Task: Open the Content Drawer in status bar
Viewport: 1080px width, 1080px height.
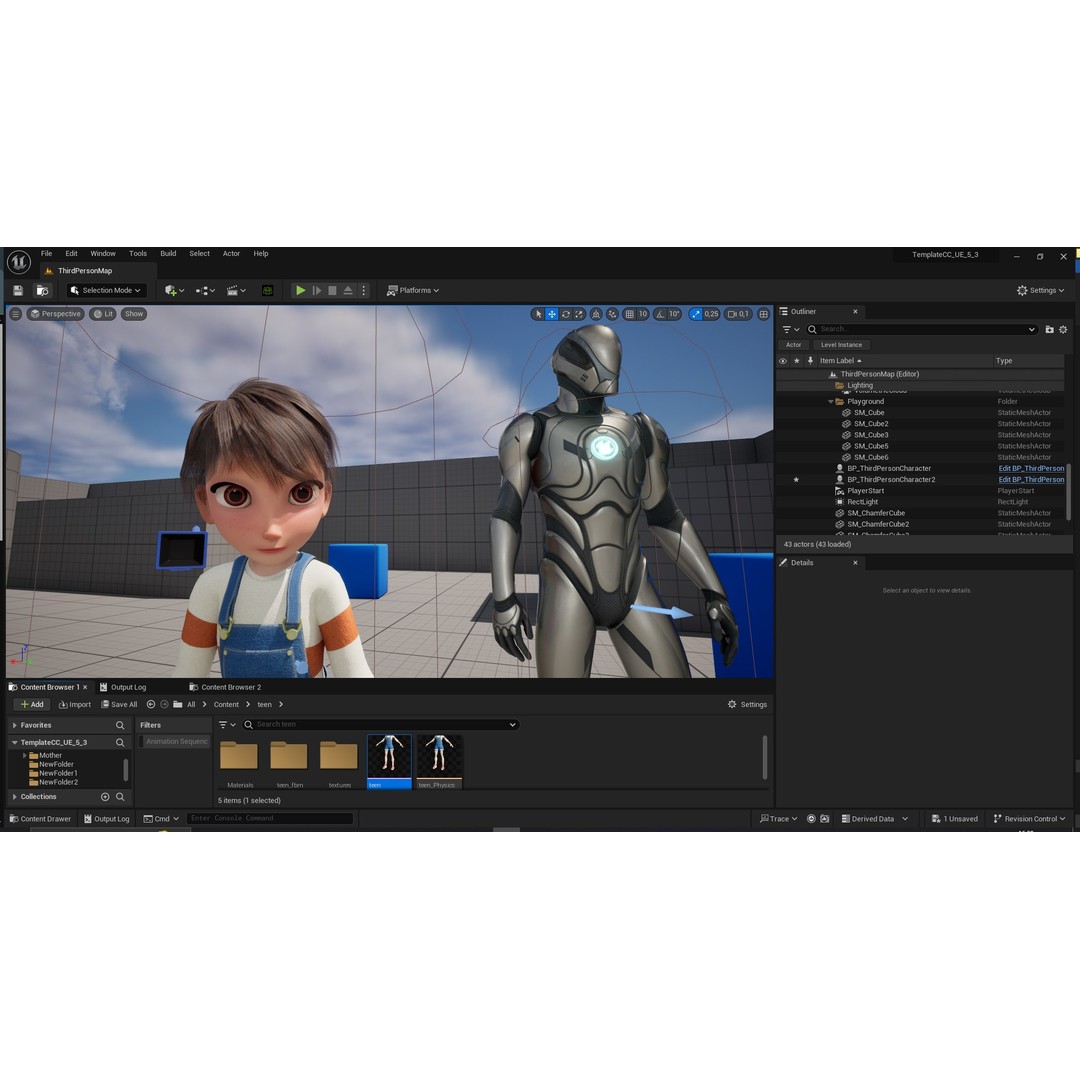Action: point(40,819)
